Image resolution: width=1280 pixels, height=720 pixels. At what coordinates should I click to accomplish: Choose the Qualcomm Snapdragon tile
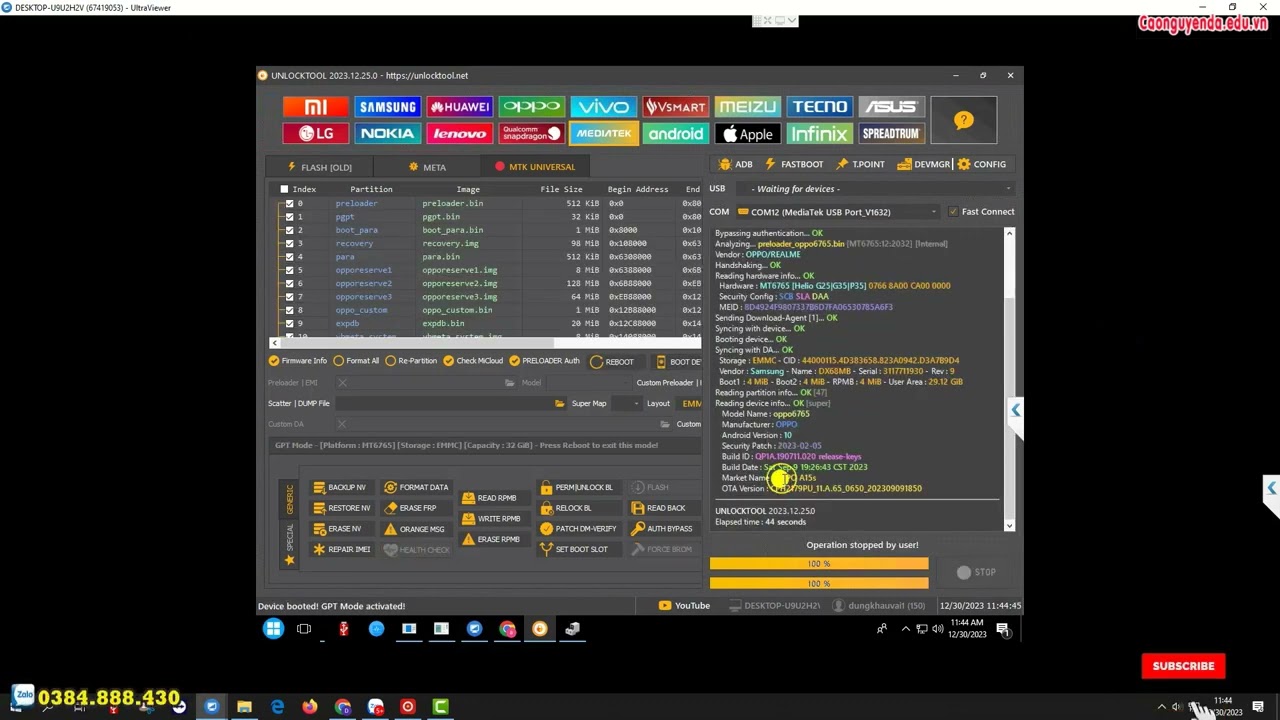pos(531,134)
